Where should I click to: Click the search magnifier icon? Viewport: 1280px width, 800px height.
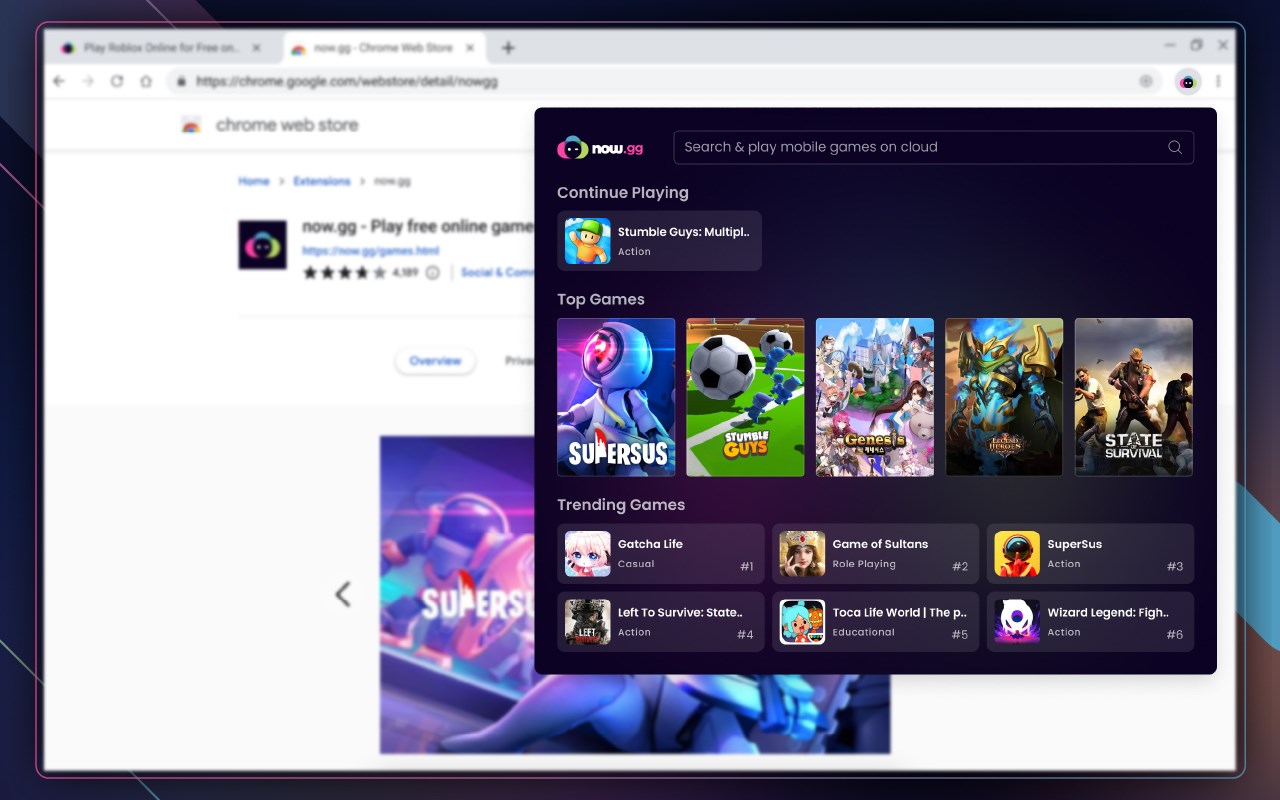1175,147
